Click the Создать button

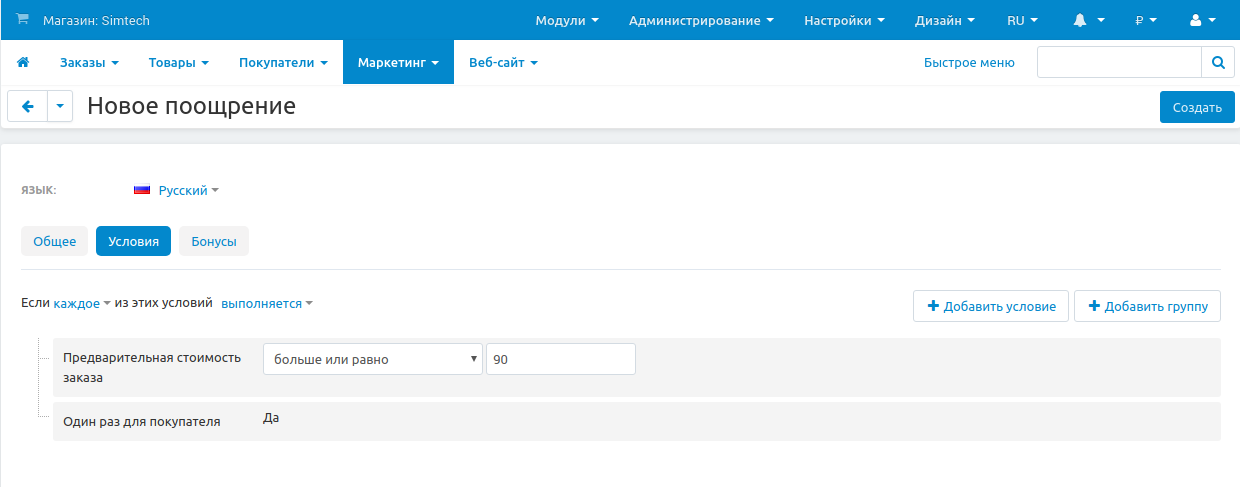[1197, 107]
